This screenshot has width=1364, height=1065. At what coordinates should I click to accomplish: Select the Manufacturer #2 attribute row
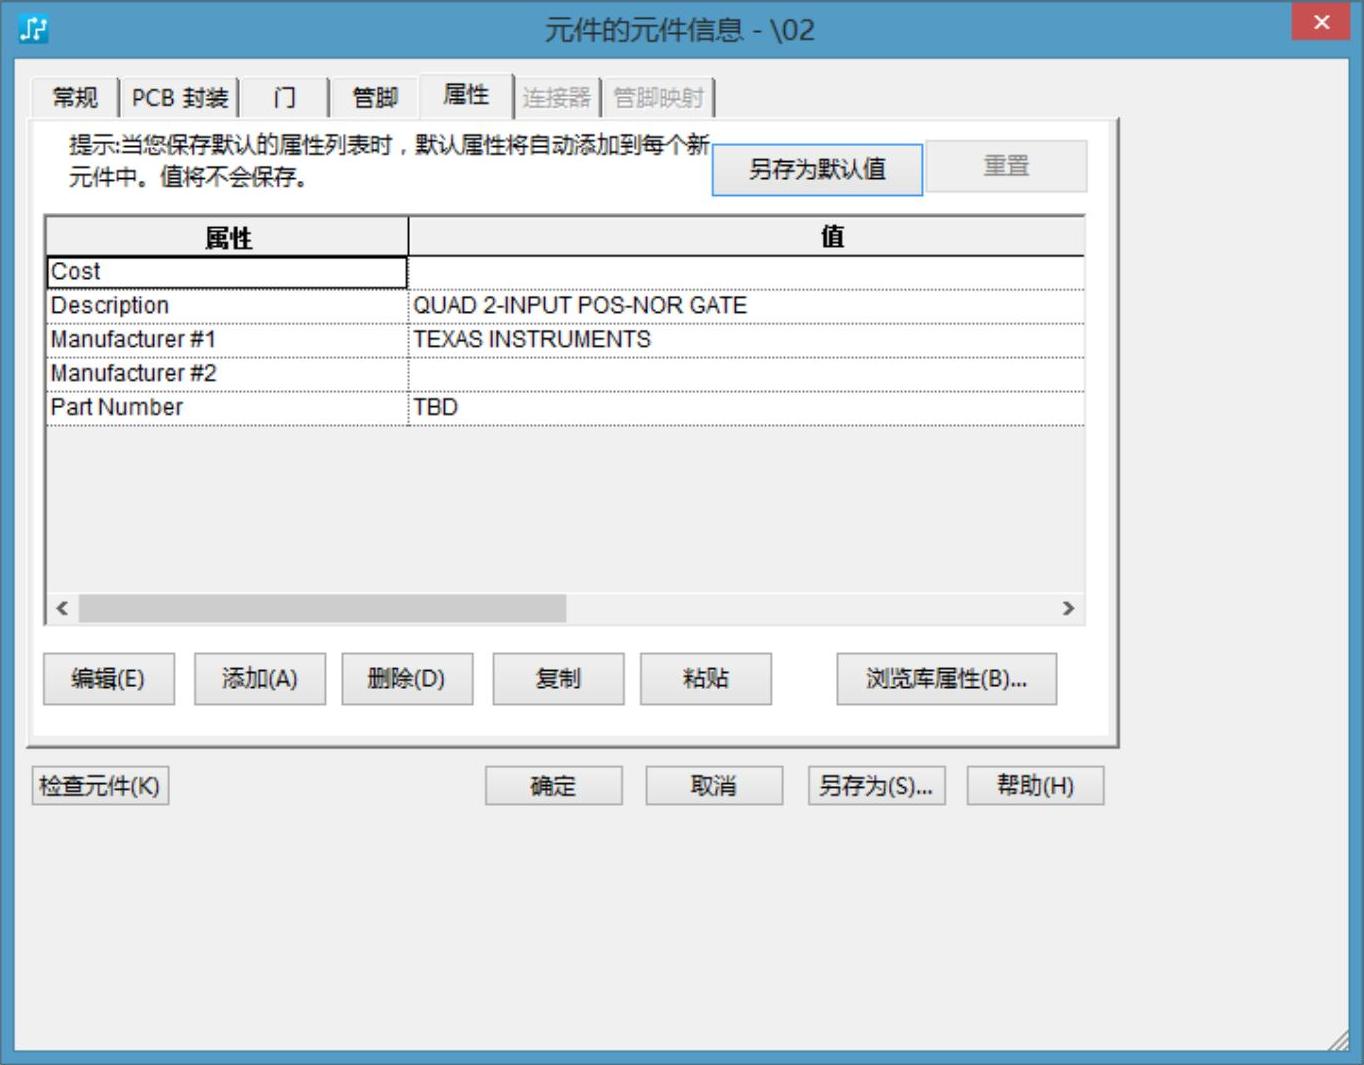pyautogui.click(x=227, y=374)
